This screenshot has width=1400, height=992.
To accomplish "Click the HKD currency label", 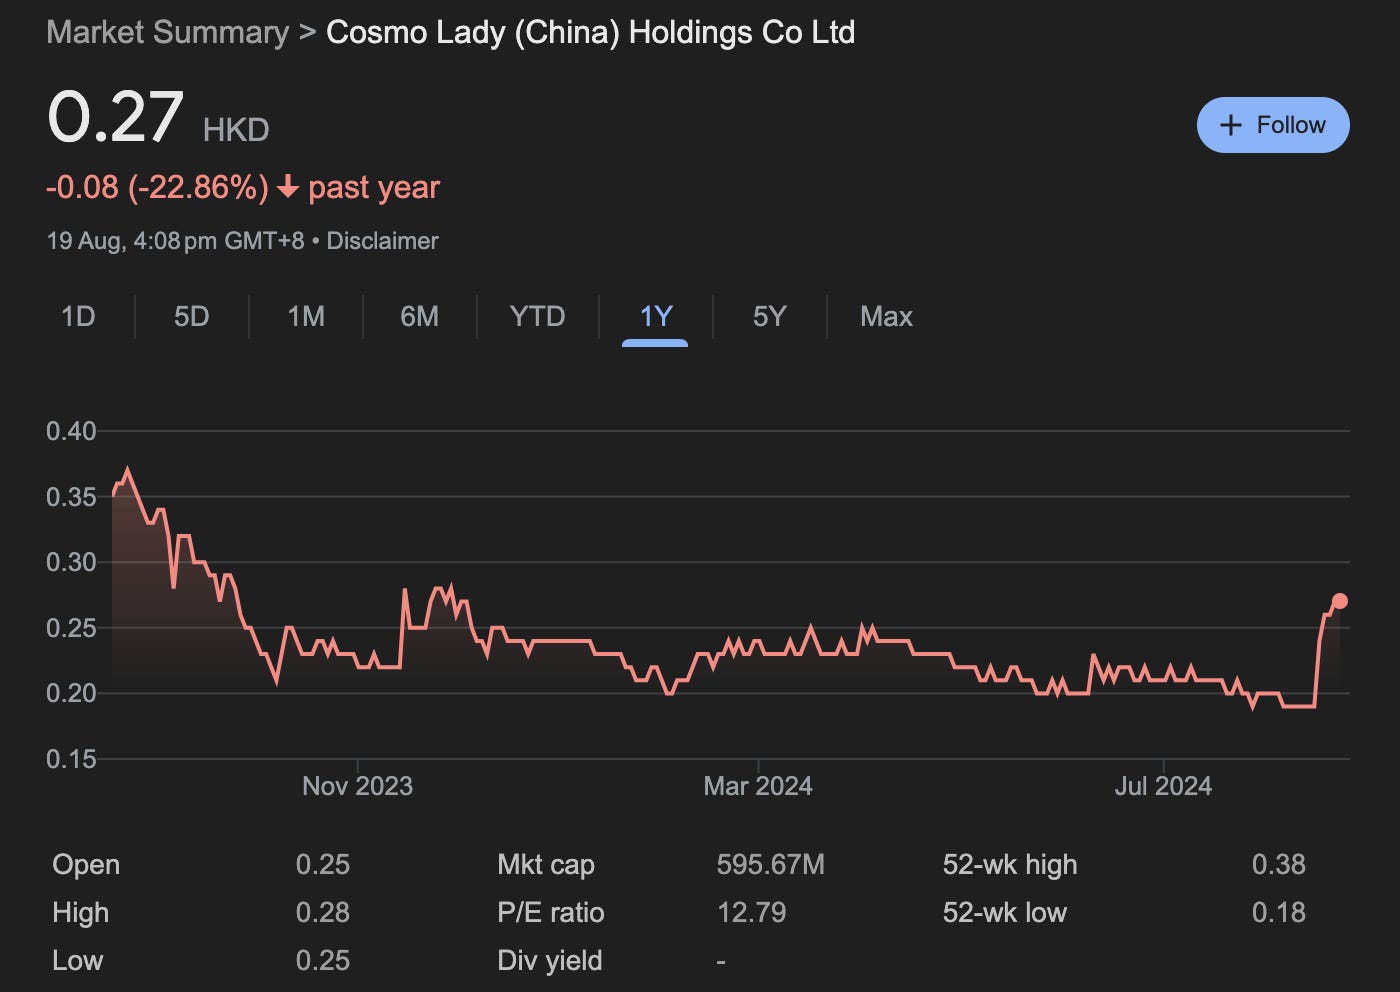I will [236, 130].
